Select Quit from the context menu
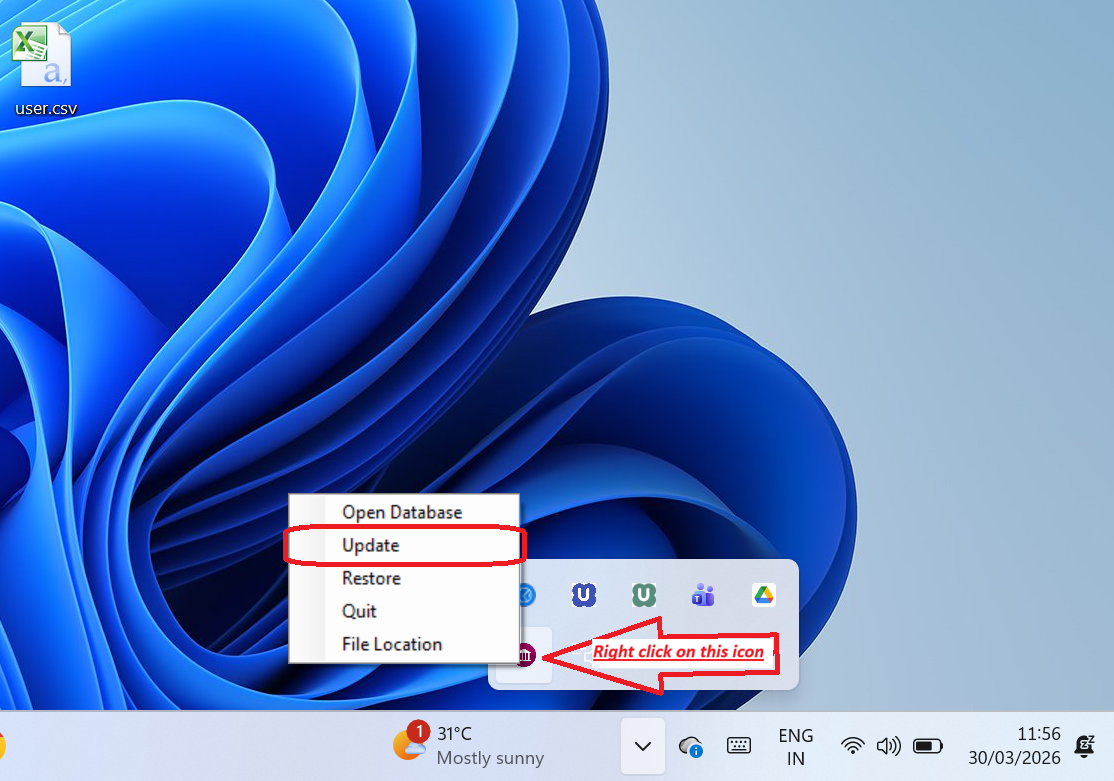This screenshot has height=781, width=1114. click(x=359, y=611)
